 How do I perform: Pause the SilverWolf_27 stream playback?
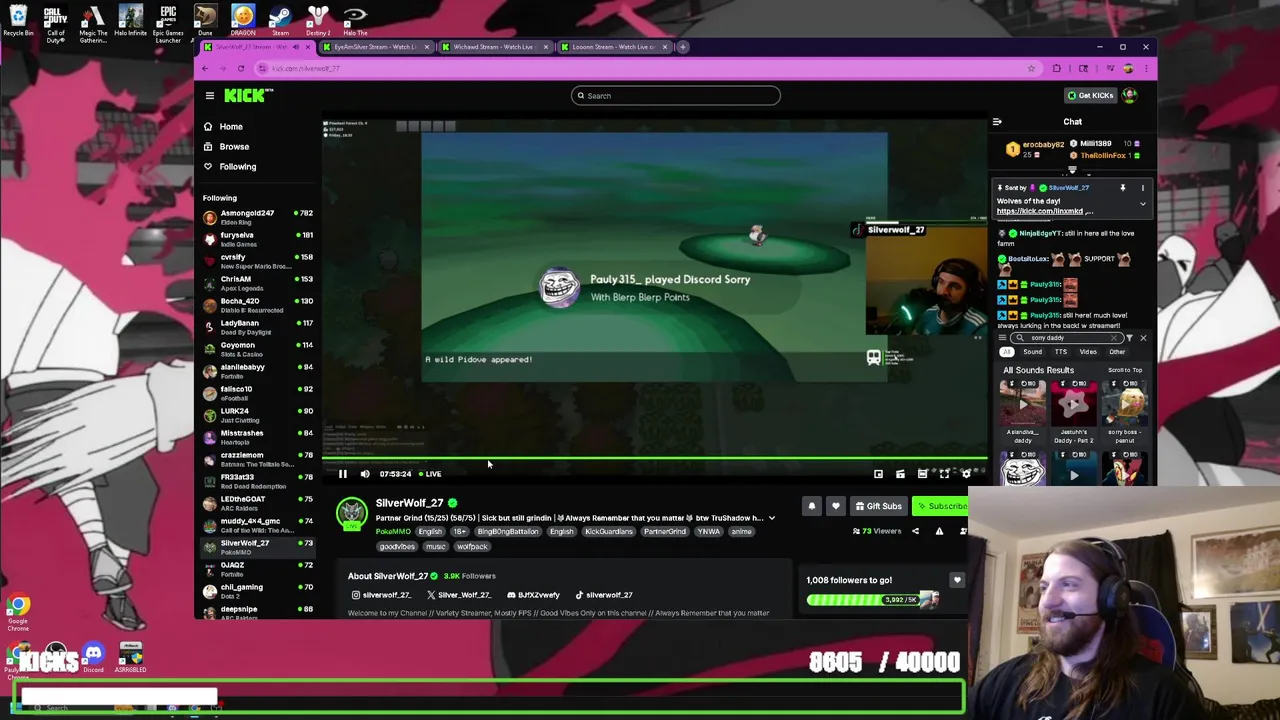pos(342,474)
